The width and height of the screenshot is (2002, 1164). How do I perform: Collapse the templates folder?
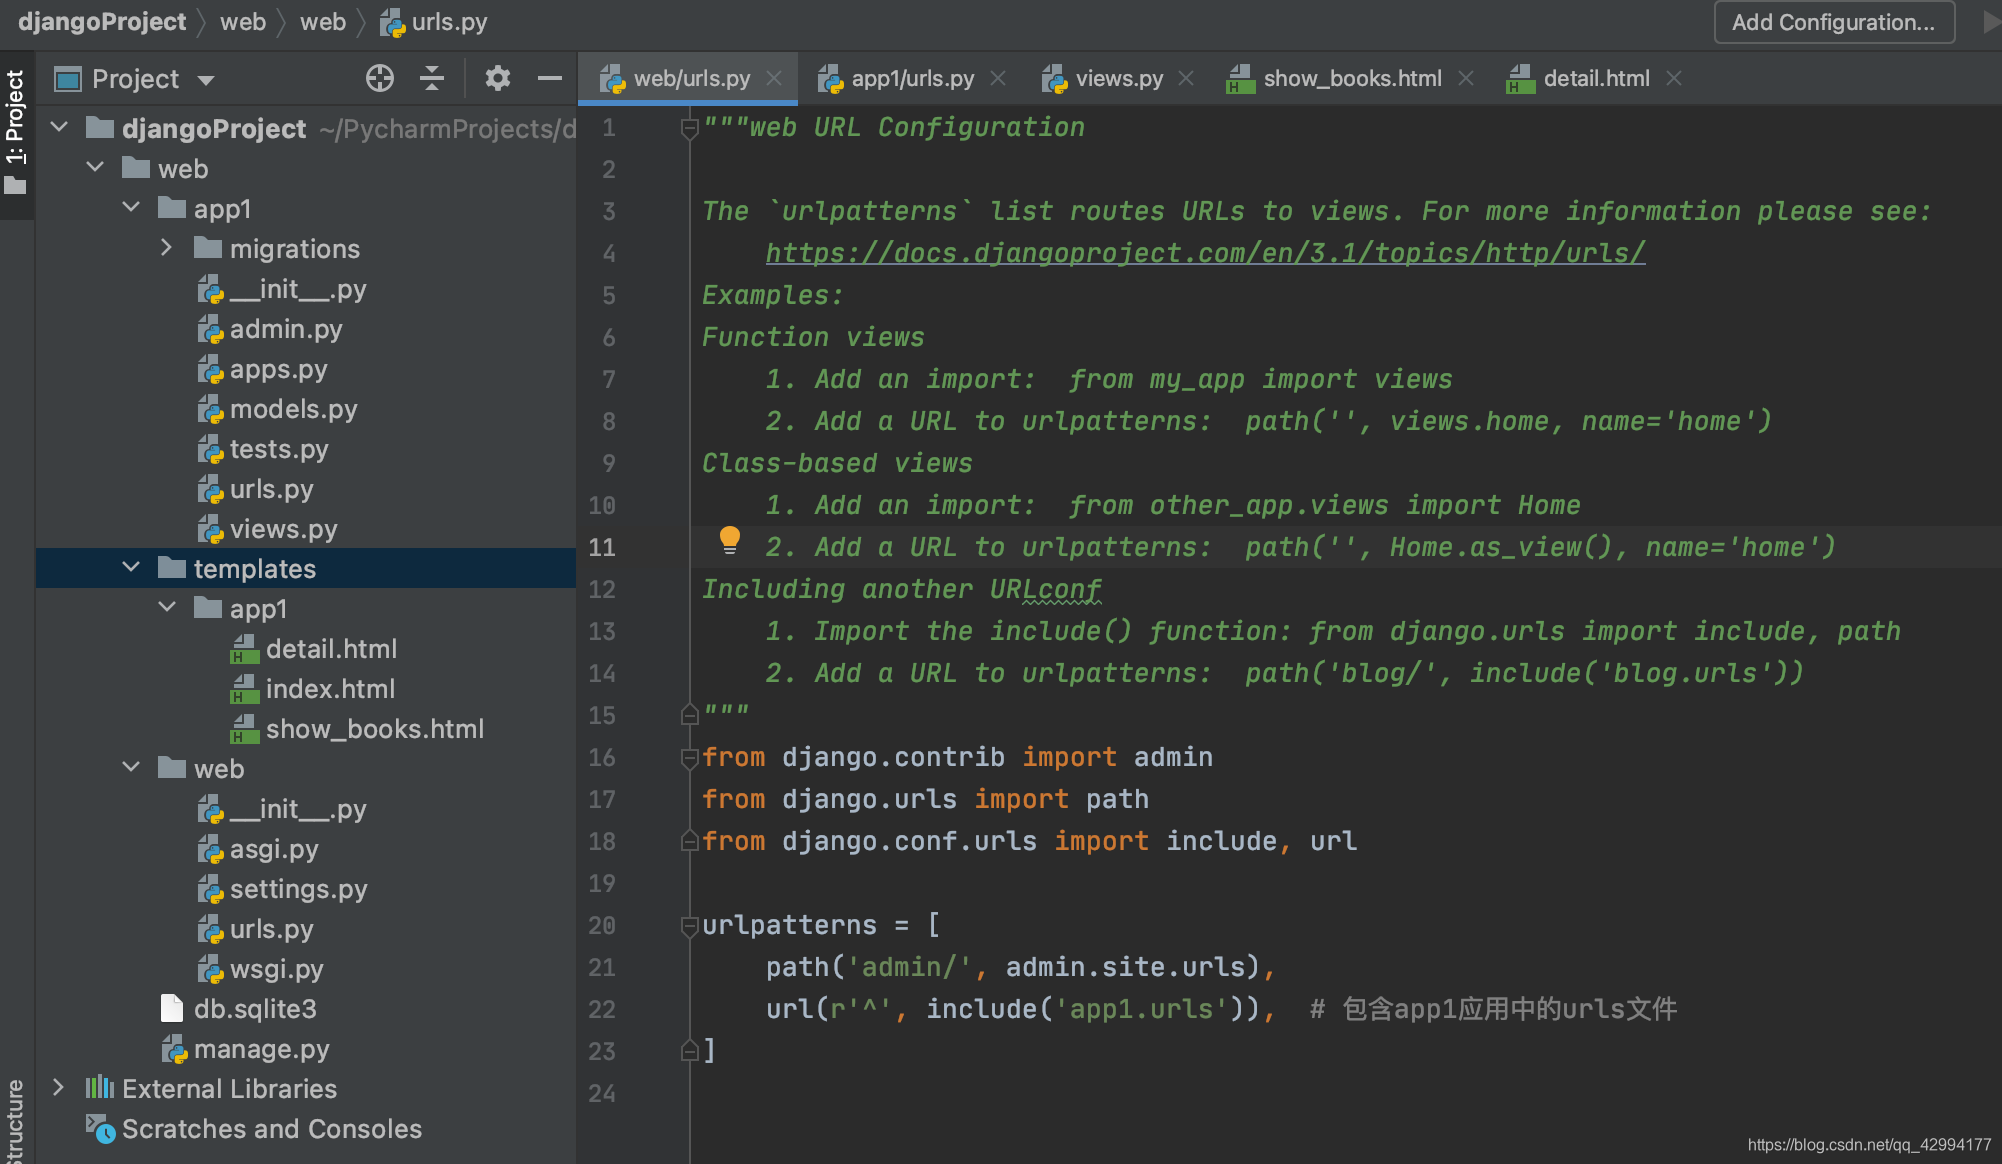132,568
